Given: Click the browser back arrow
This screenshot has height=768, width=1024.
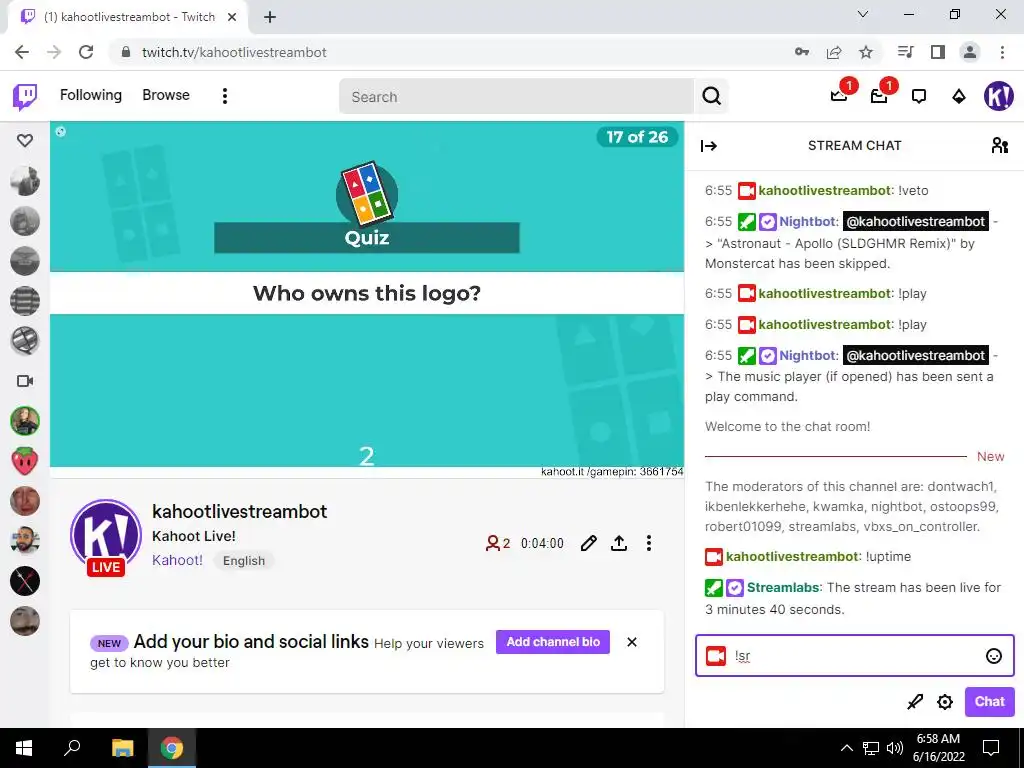Looking at the screenshot, I should coord(22,52).
